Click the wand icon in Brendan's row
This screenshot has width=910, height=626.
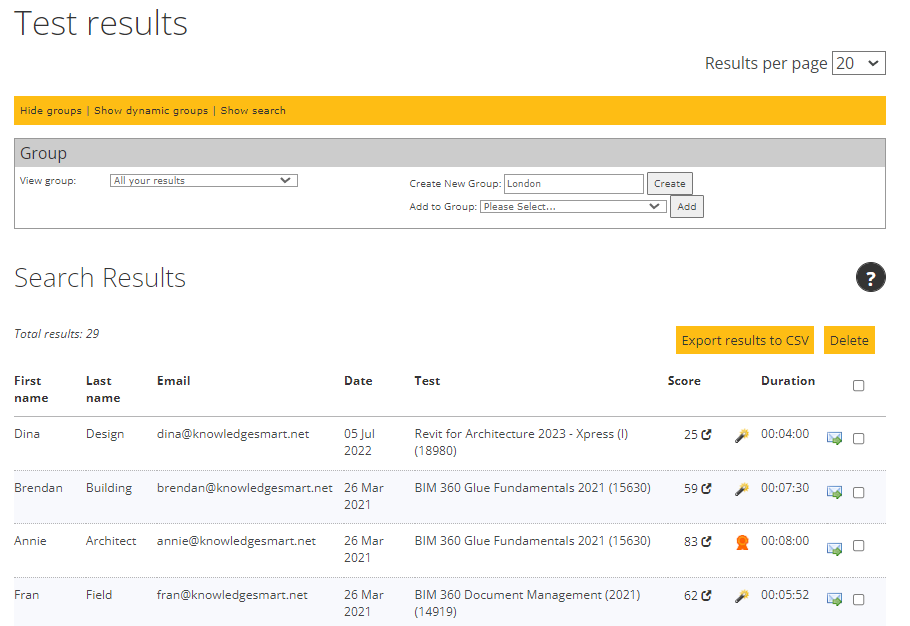click(x=742, y=489)
